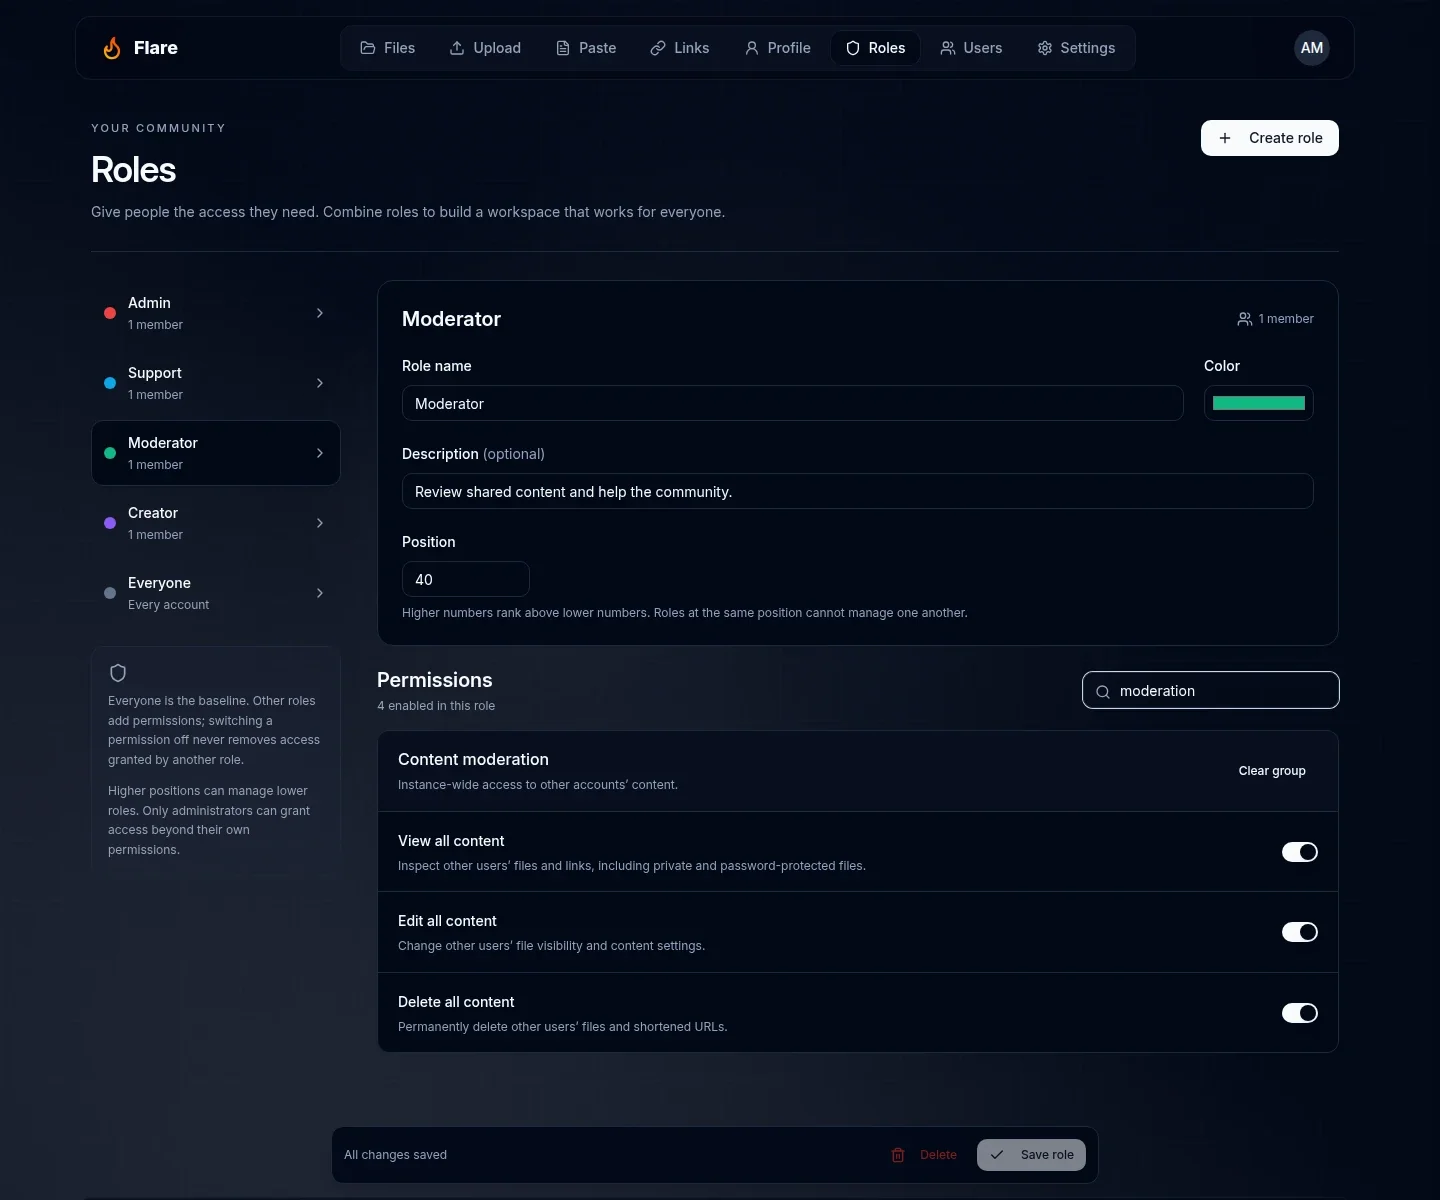Viewport: 1440px width, 1200px height.
Task: Click the Flare flame logo icon
Action: tap(112, 48)
